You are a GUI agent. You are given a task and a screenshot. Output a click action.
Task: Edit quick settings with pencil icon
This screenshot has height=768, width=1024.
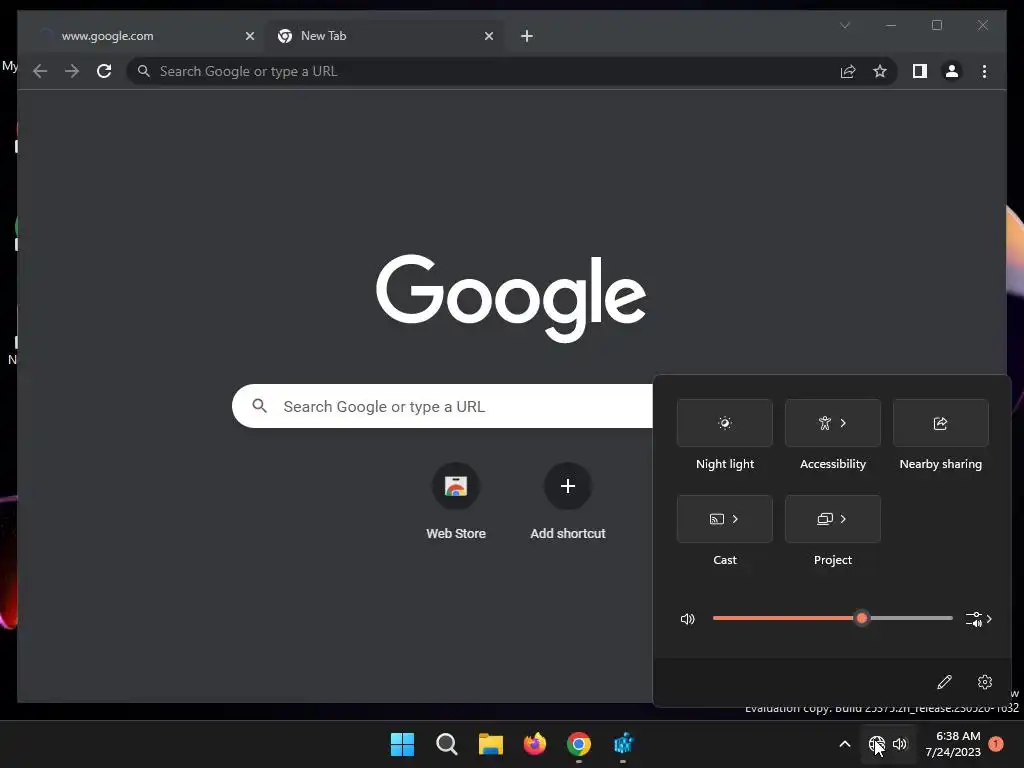pyautogui.click(x=944, y=682)
